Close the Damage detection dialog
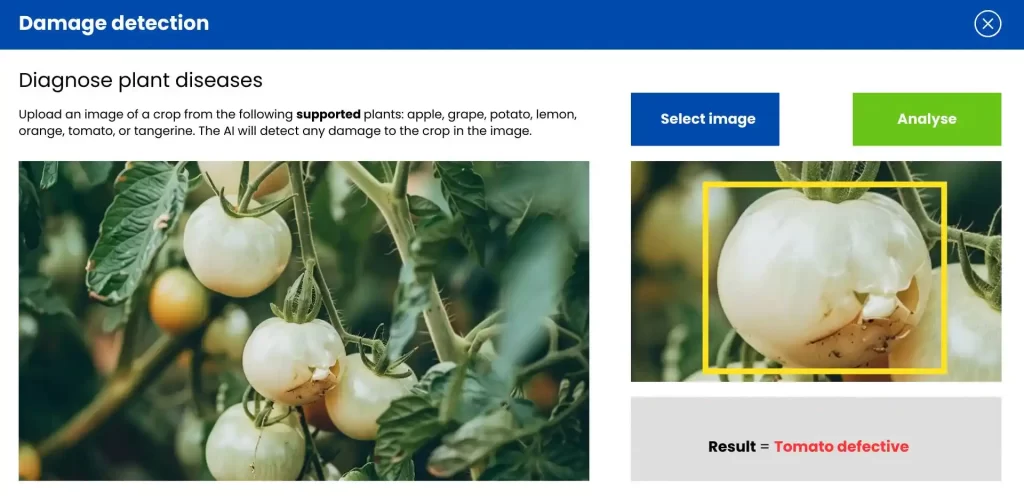1024x496 pixels. (x=987, y=24)
